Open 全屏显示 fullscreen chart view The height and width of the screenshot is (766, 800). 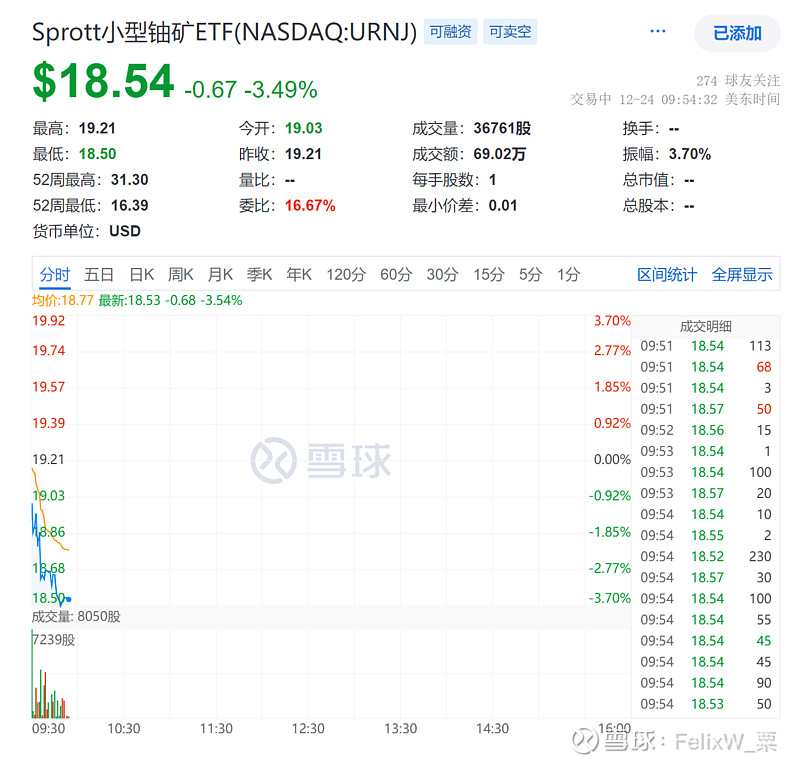pyautogui.click(x=742, y=275)
